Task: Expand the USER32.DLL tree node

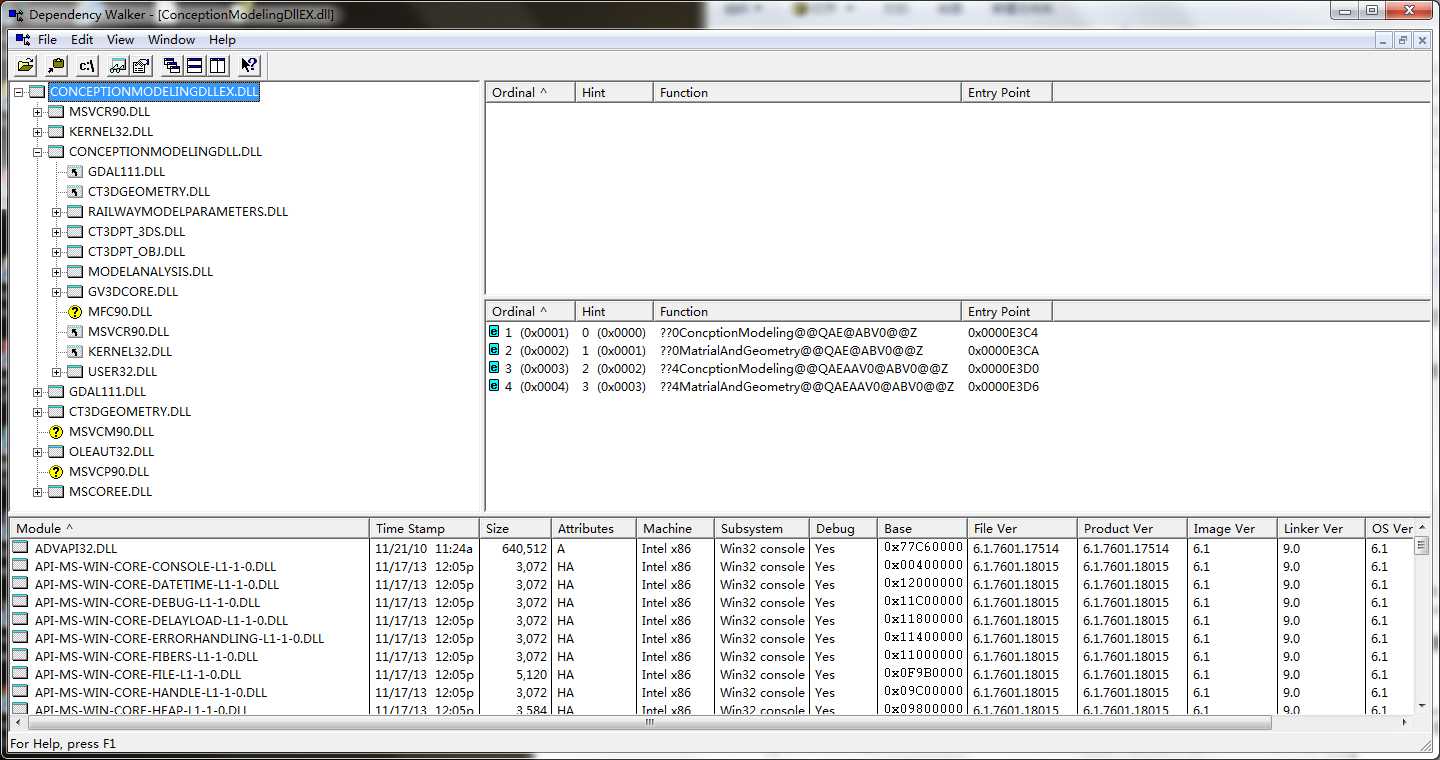Action: (57, 372)
